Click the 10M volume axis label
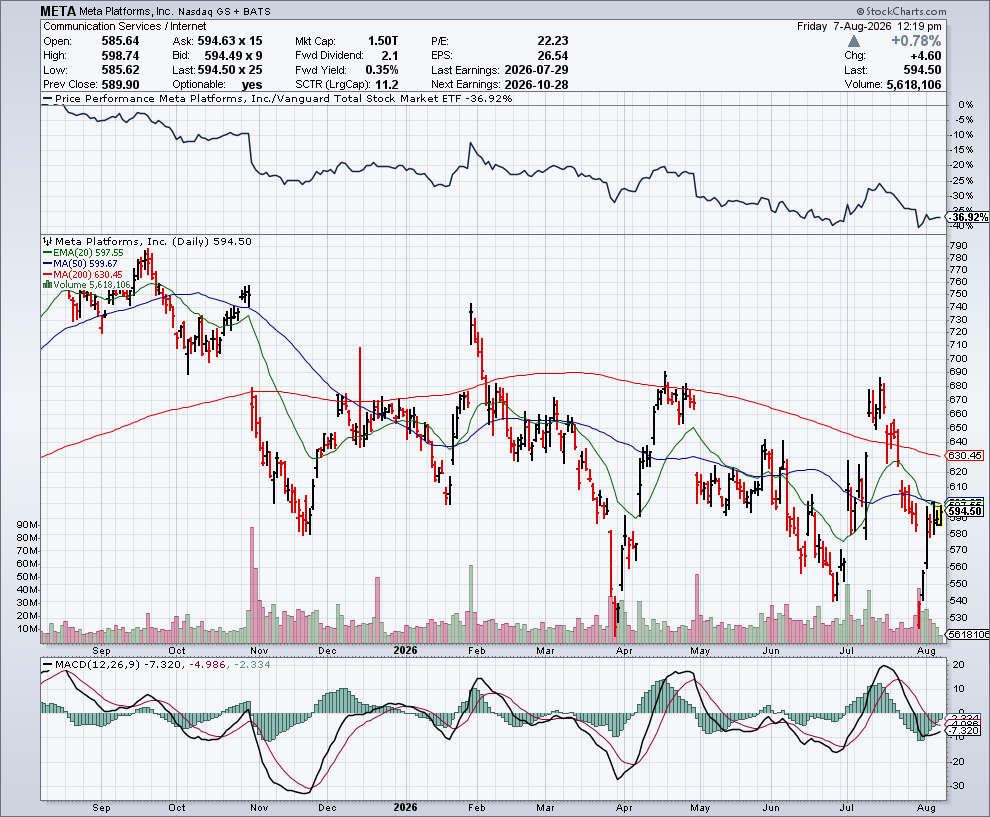The image size is (990, 817). click(27, 629)
